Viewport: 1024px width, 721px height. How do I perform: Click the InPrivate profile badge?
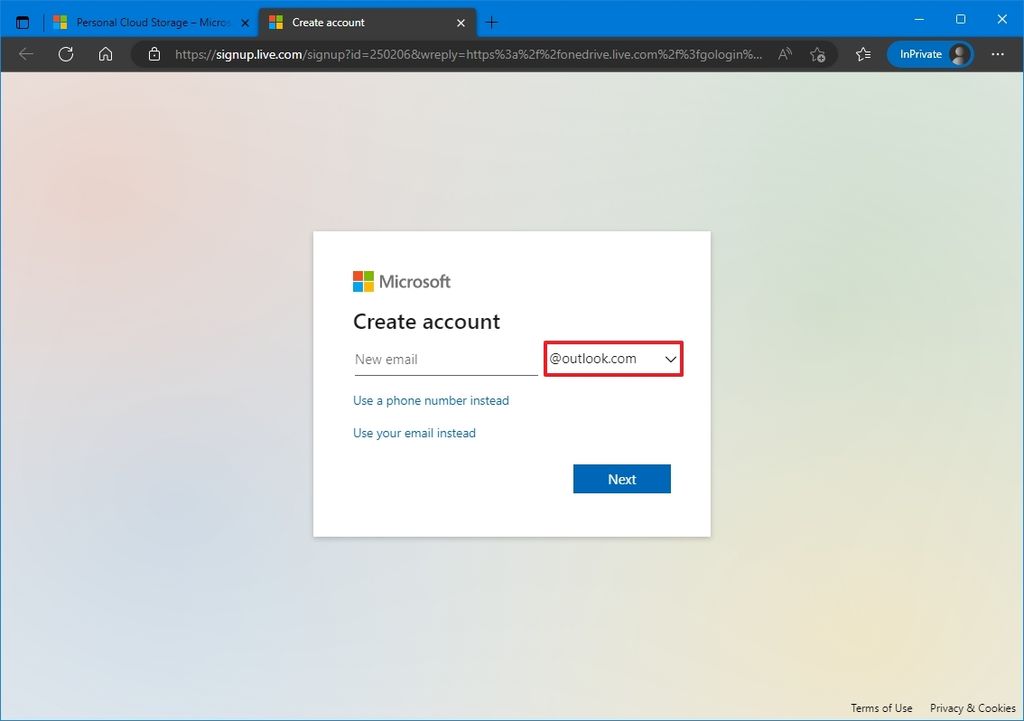[x=930, y=54]
